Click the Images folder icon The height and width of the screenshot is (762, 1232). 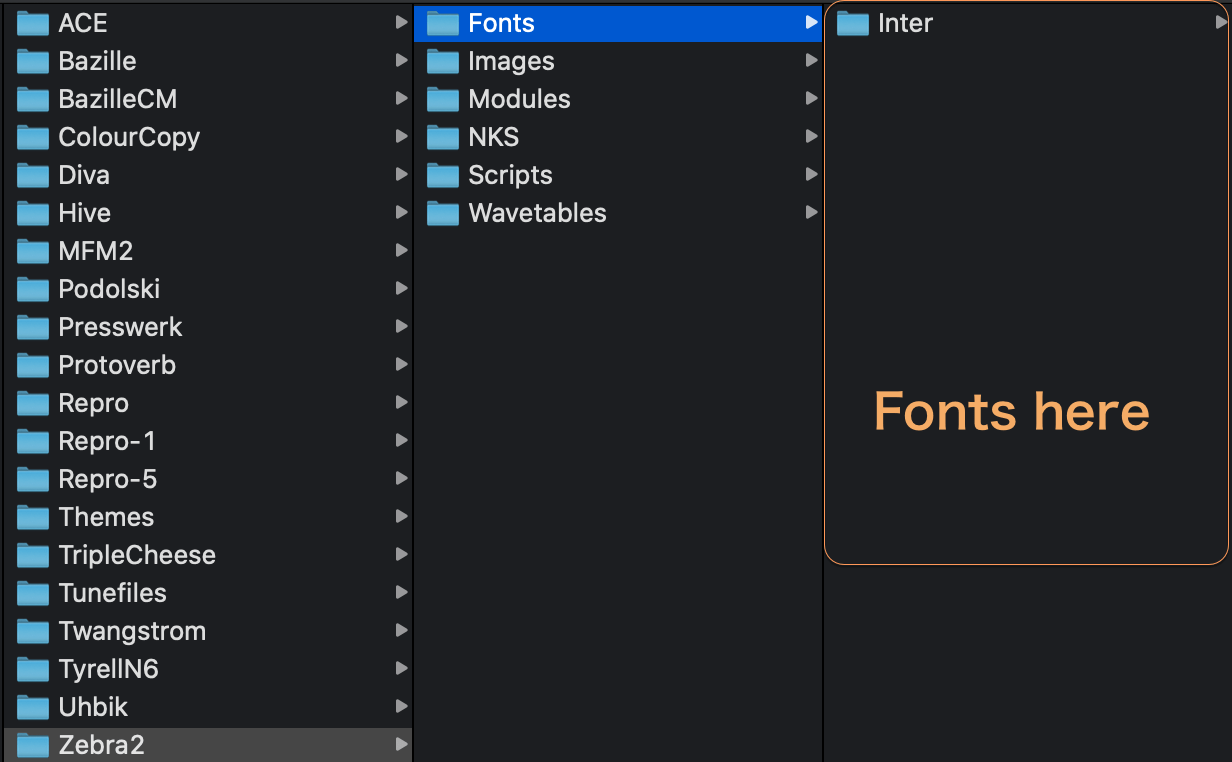(x=443, y=61)
